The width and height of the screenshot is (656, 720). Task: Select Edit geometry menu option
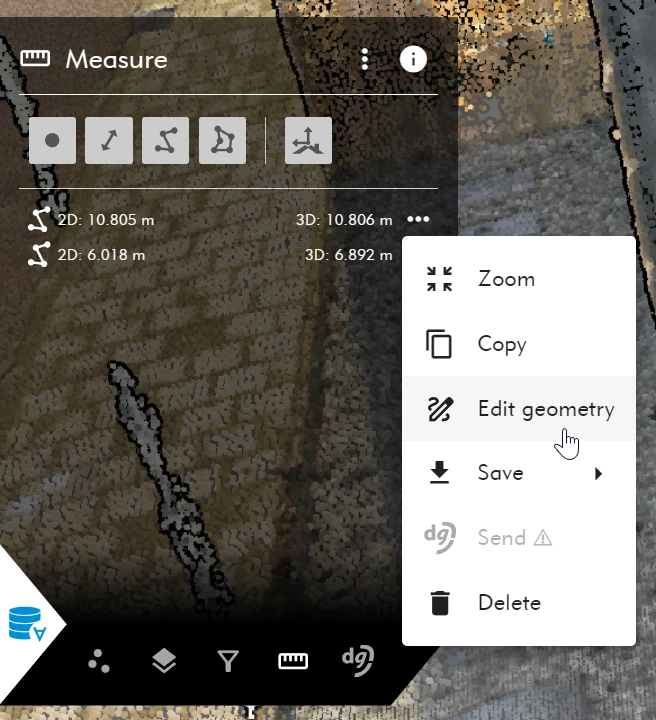click(x=545, y=409)
